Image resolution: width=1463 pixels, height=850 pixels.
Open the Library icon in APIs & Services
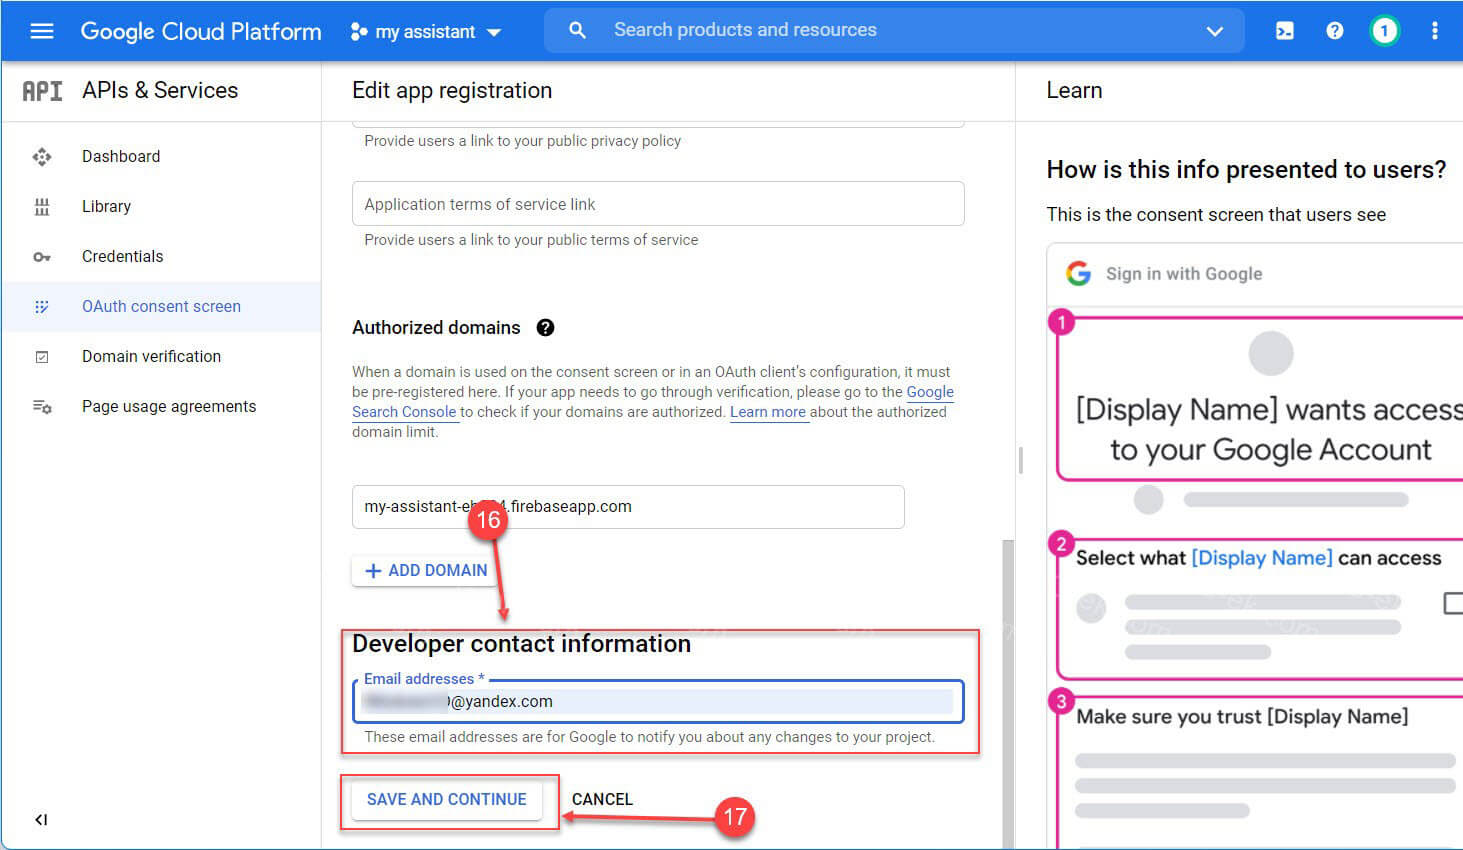[x=42, y=206]
